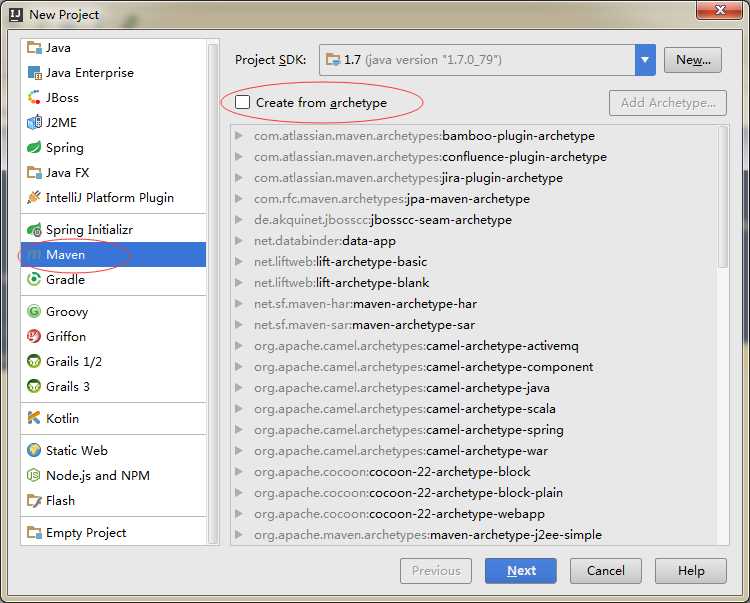
Task: Select maven-archetype-j2ee-simple row
Action: (474, 535)
